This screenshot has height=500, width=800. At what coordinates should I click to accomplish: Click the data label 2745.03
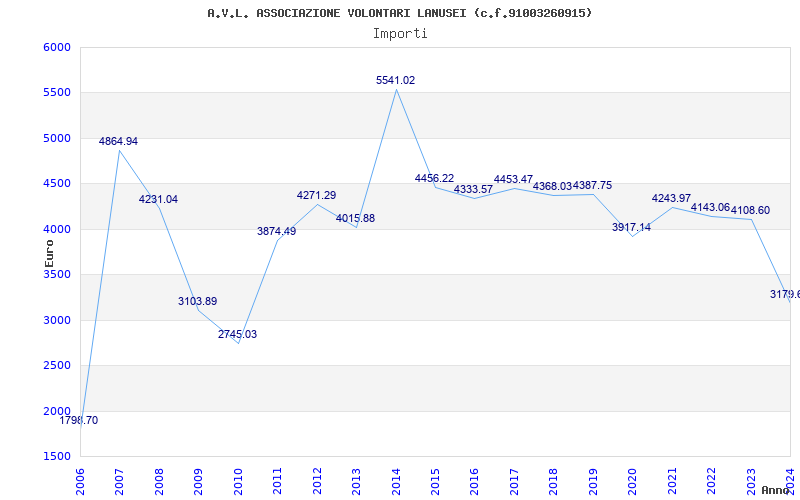(237, 335)
